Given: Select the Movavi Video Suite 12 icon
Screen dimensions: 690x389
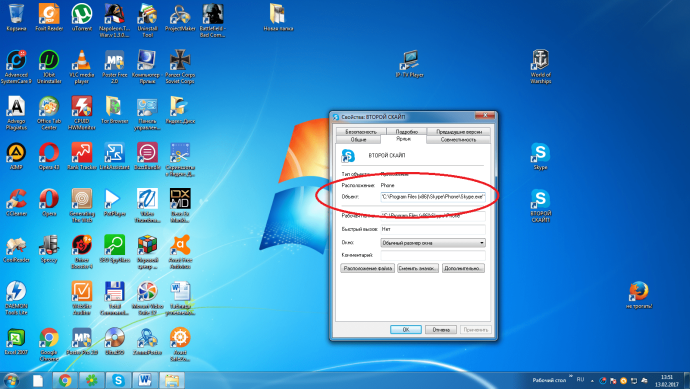Looking at the screenshot, I should pyautogui.click(x=147, y=298).
